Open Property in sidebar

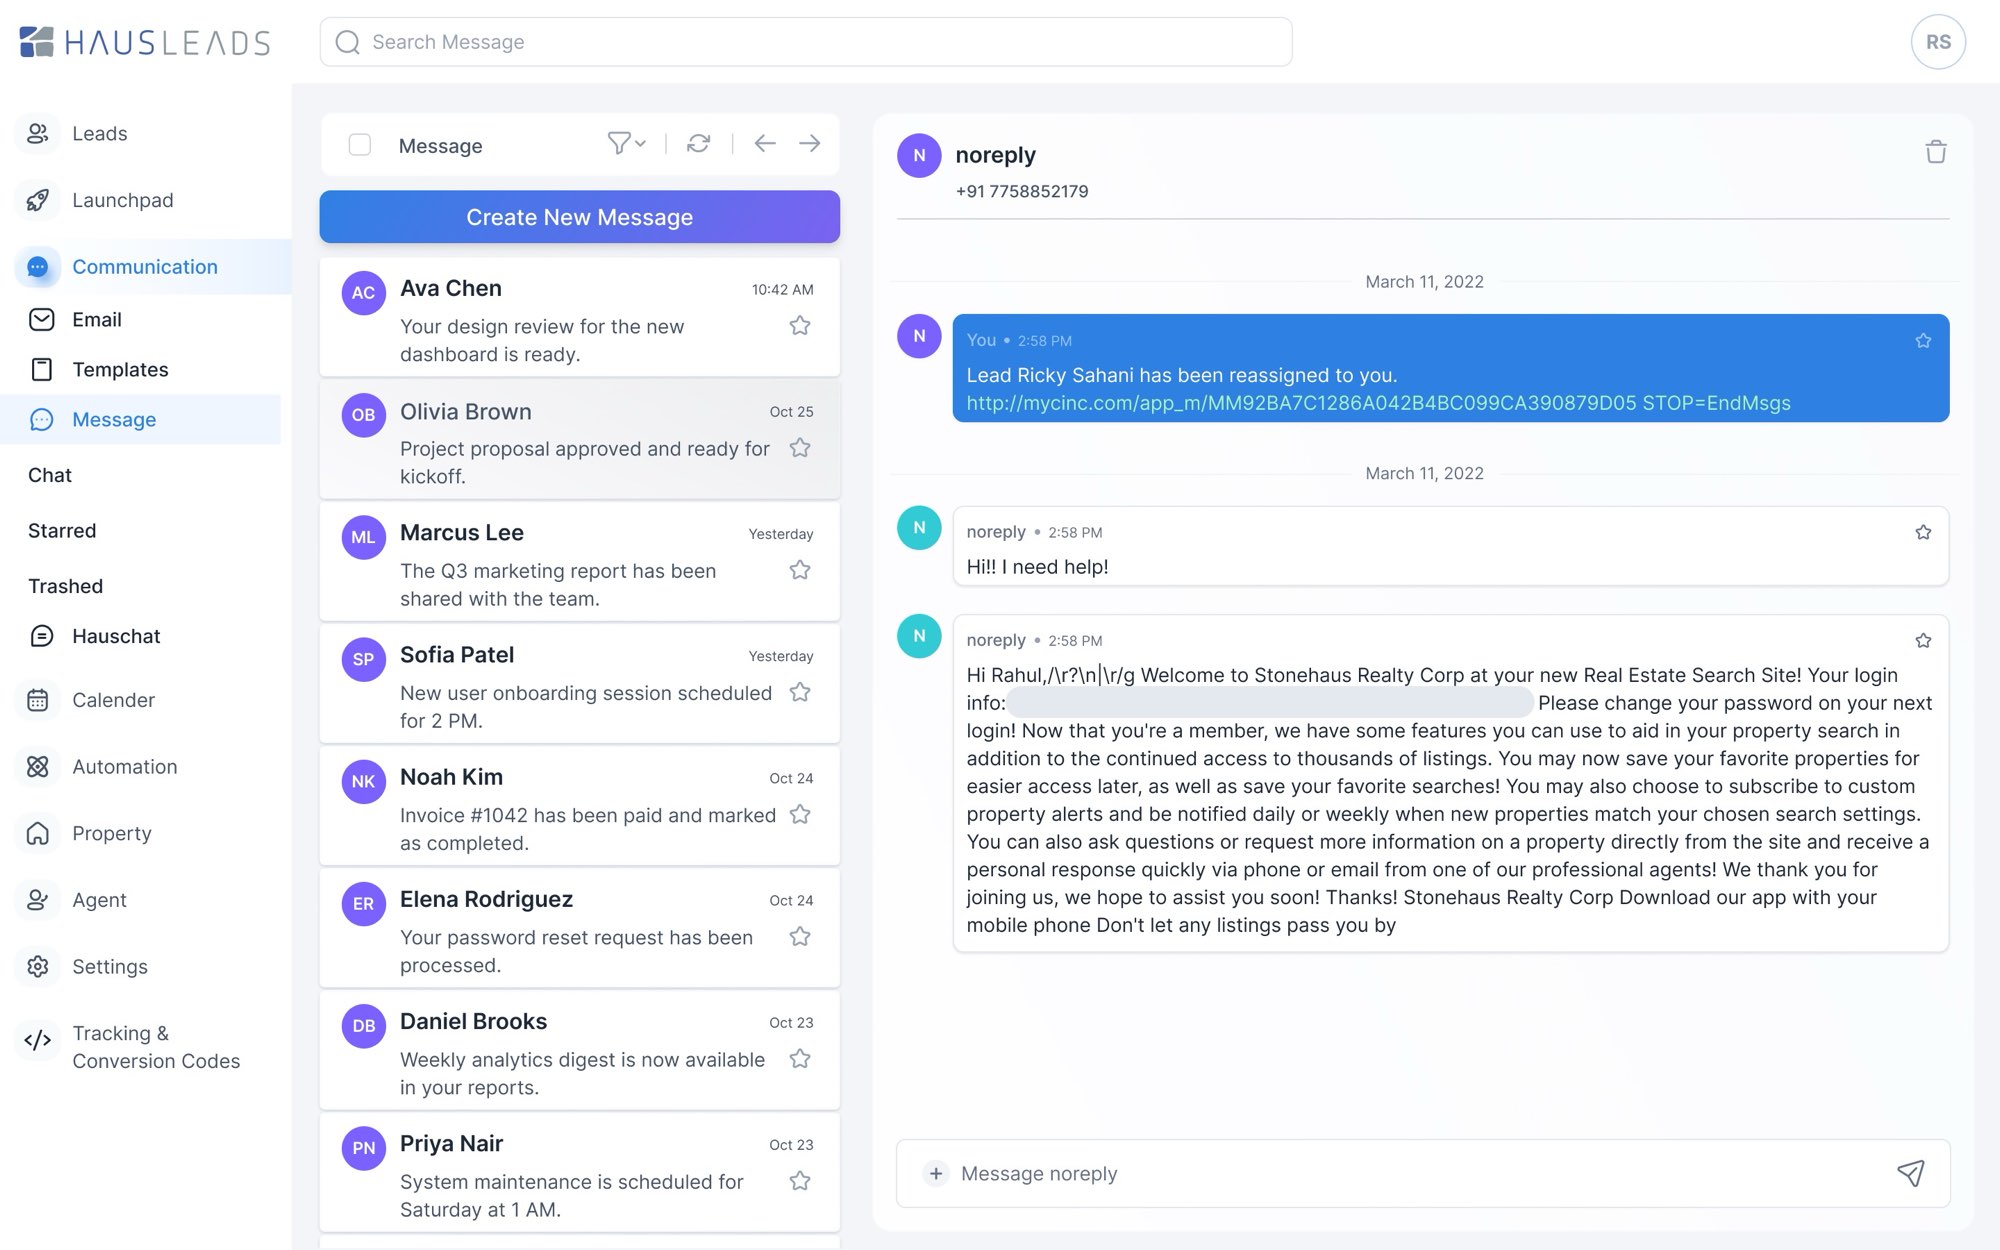111,833
